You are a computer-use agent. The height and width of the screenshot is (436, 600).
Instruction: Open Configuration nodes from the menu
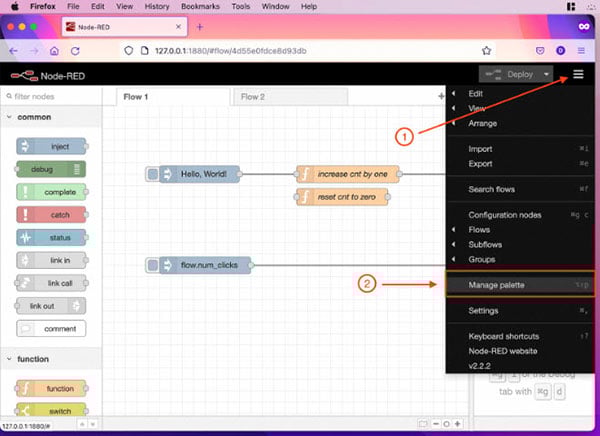pos(520,215)
